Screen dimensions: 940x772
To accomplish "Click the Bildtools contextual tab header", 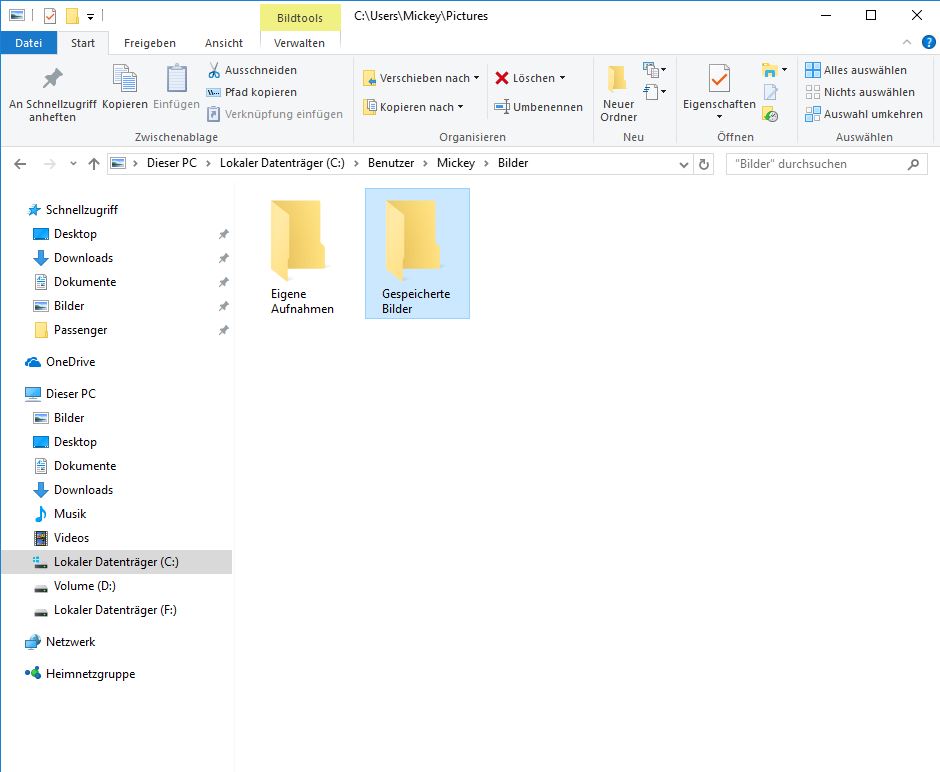I will tap(300, 18).
